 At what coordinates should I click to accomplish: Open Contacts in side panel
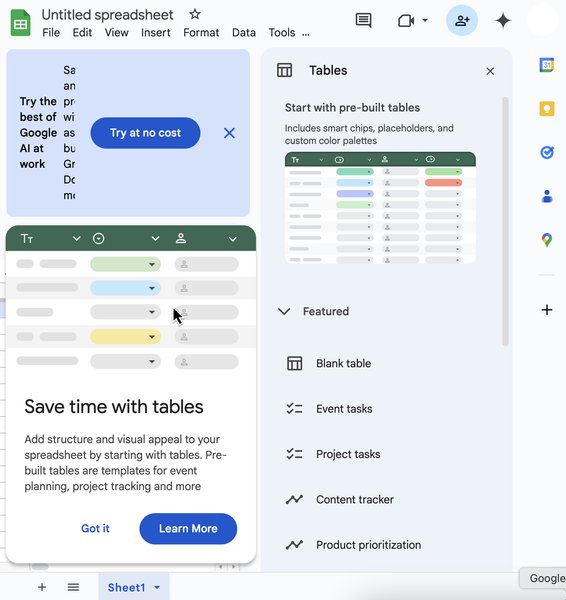coord(547,196)
